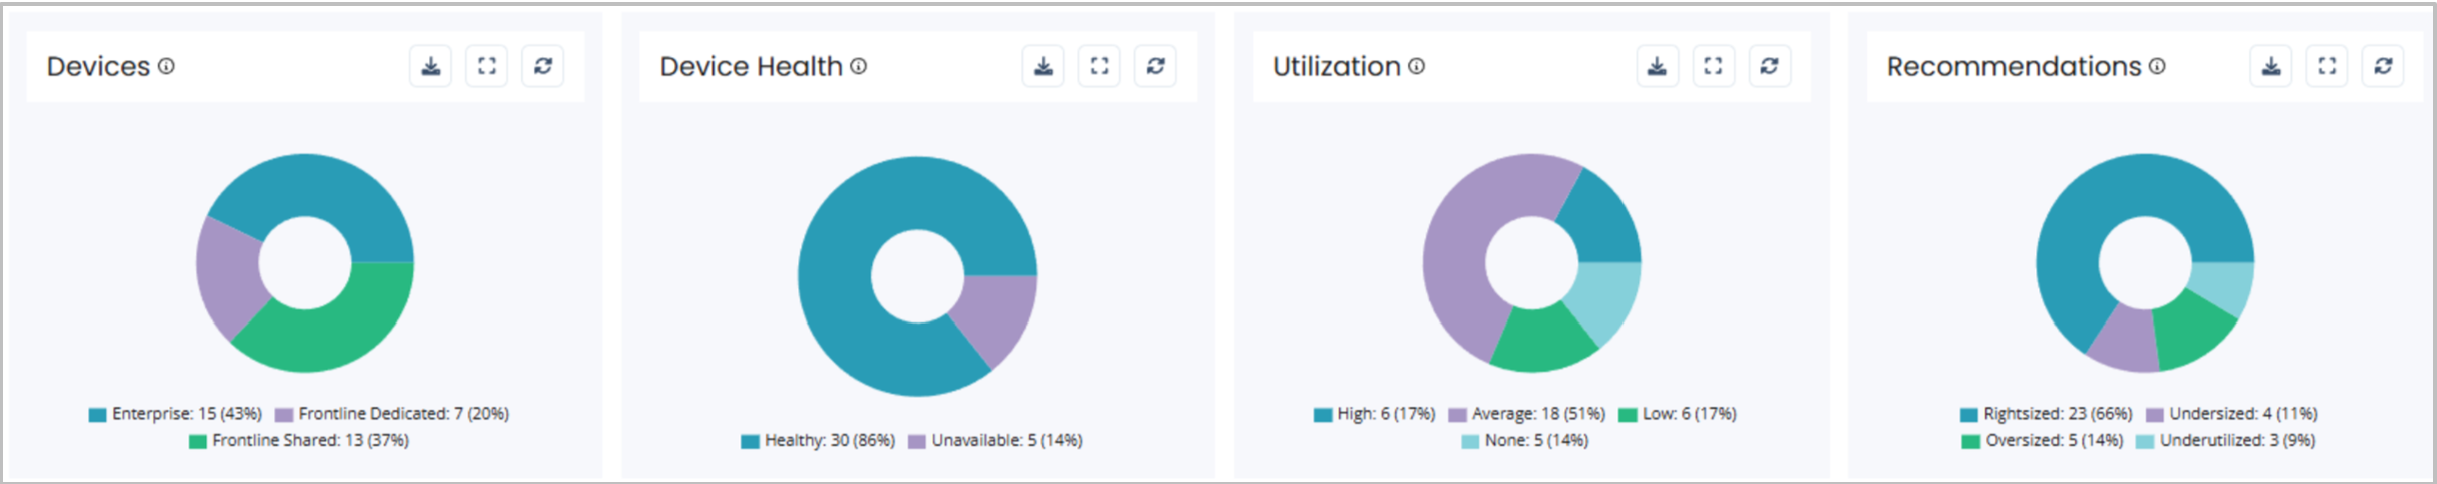The height and width of the screenshot is (484, 2437).
Task: Open the Utilization chart in fullscreen
Action: [1713, 66]
